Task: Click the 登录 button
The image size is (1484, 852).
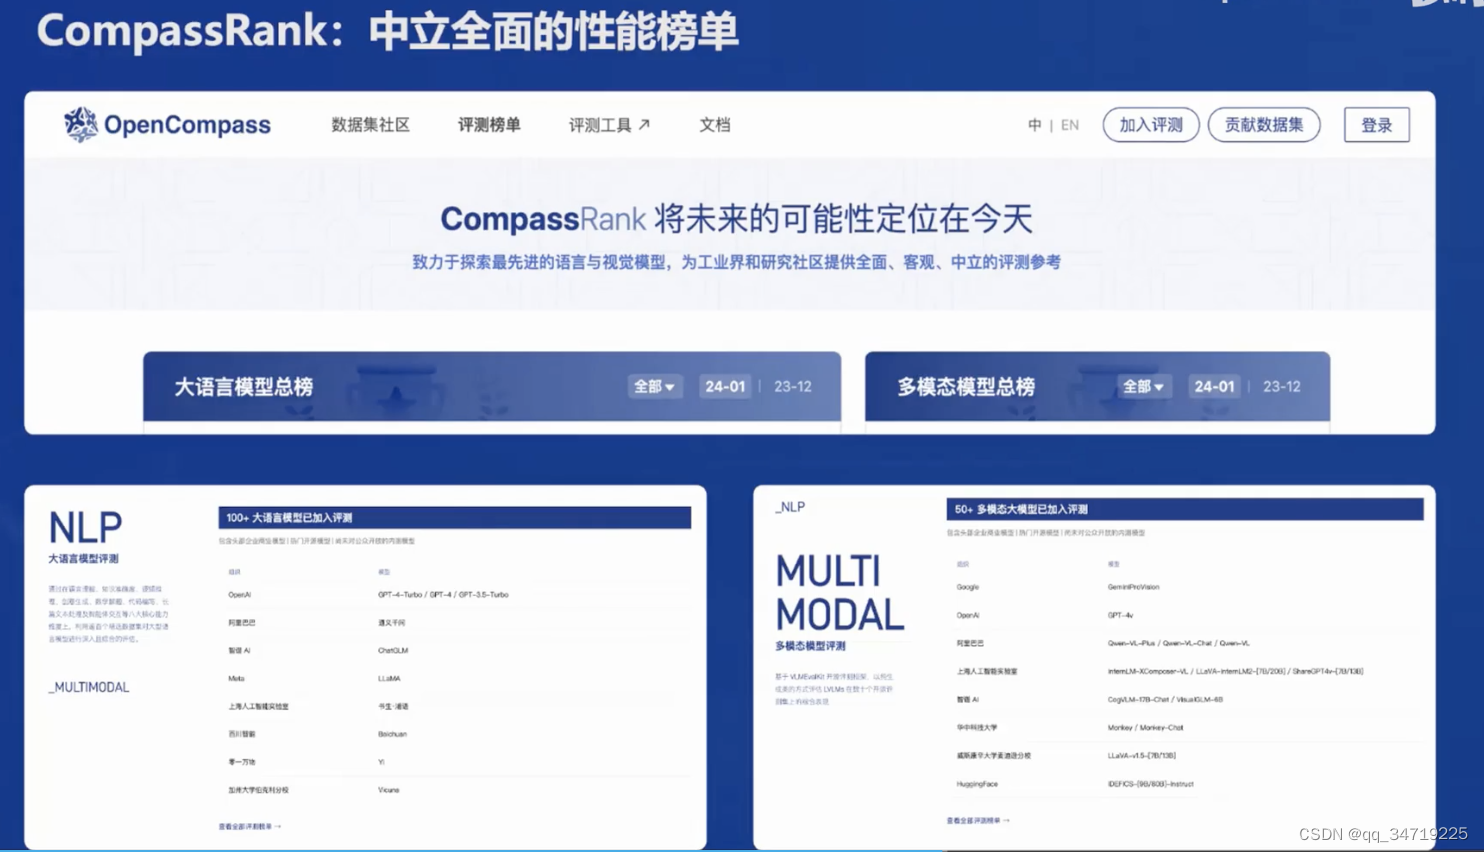Action: coord(1376,125)
